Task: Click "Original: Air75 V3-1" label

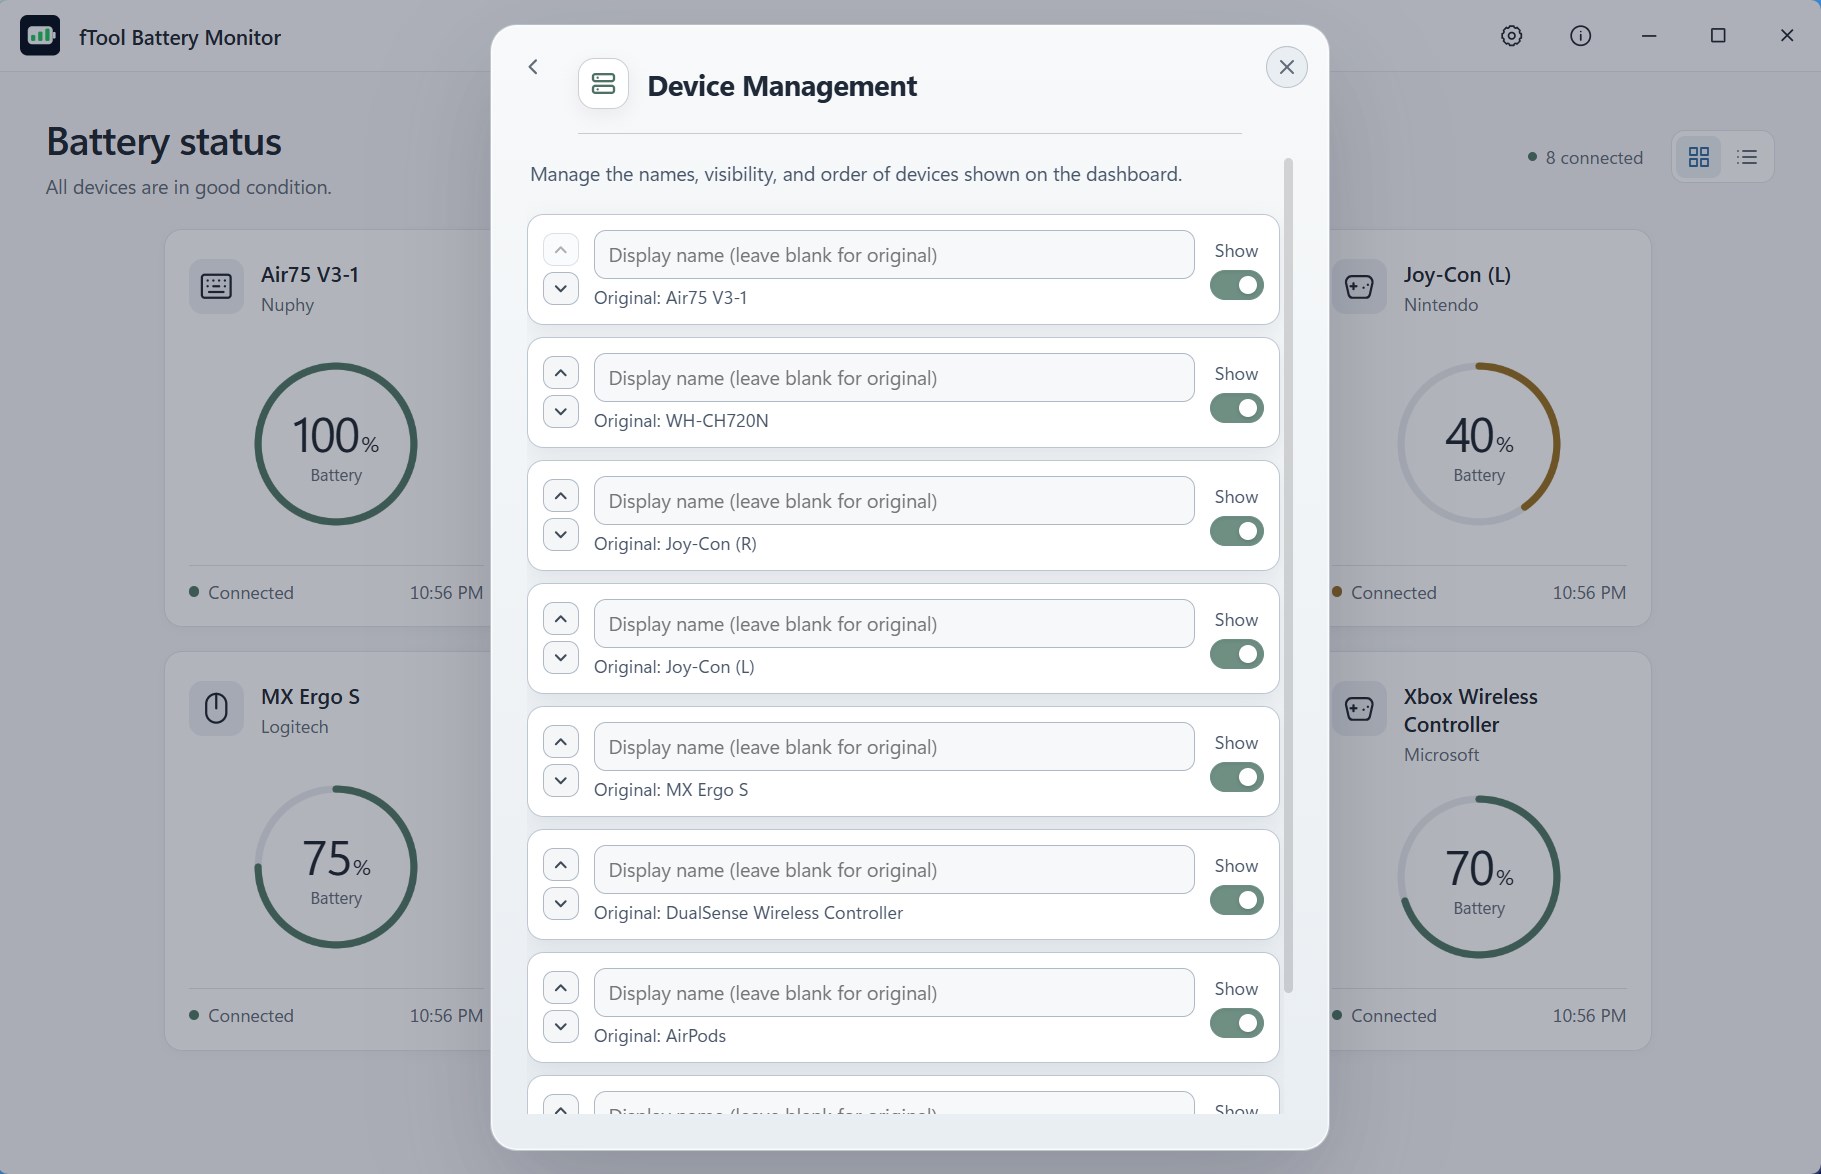Action: click(x=670, y=298)
